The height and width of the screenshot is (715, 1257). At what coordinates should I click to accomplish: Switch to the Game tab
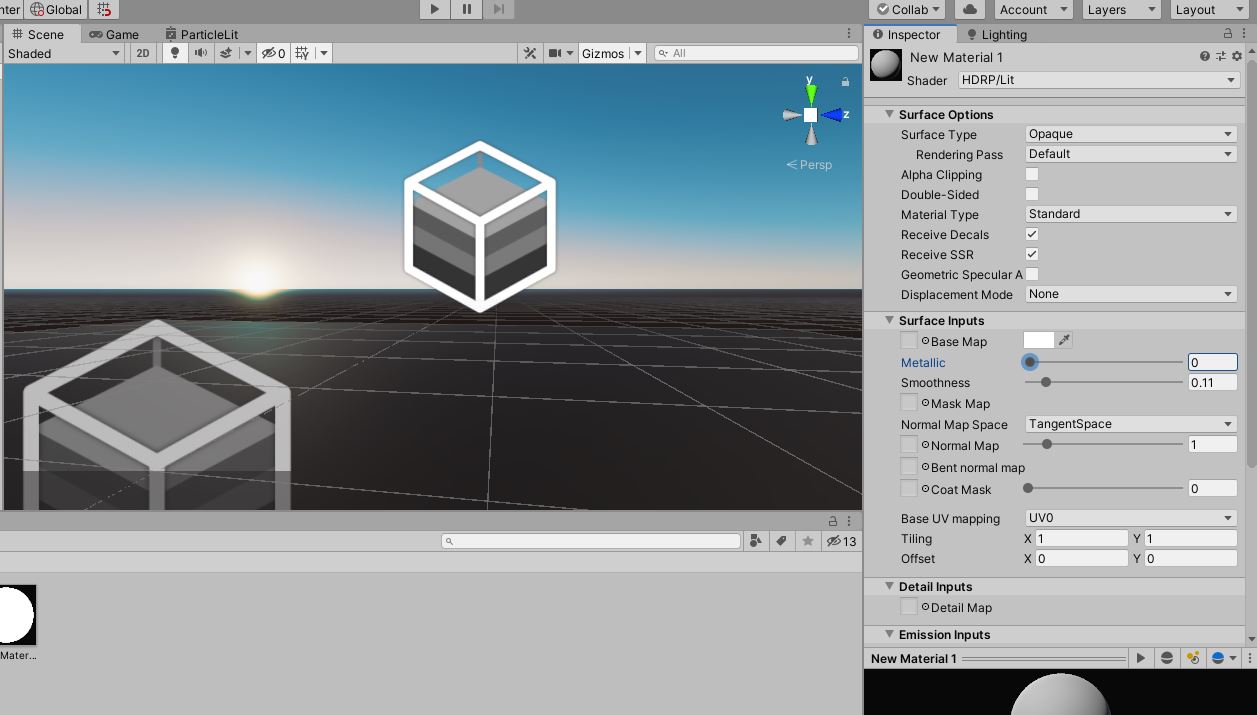click(x=113, y=33)
